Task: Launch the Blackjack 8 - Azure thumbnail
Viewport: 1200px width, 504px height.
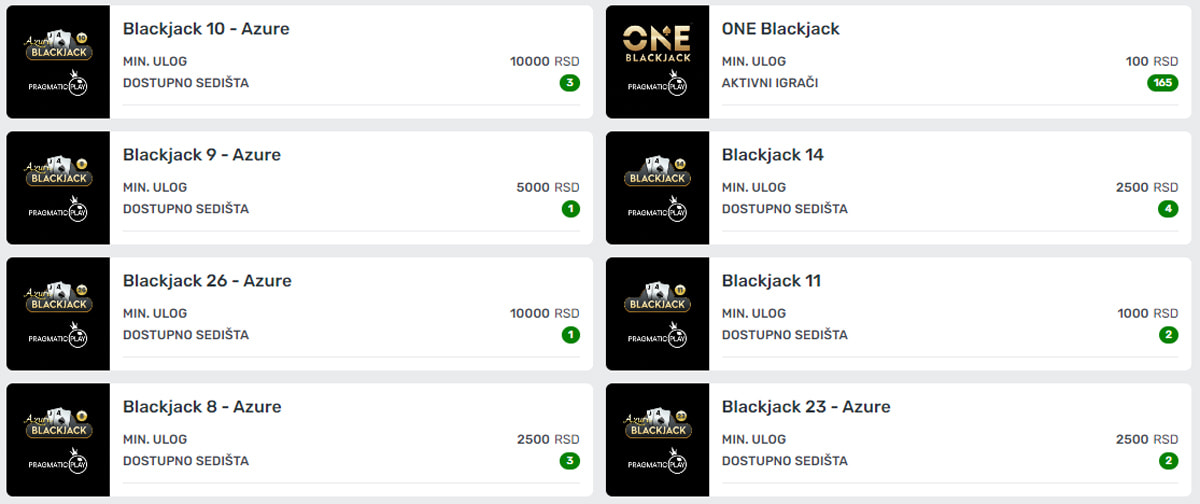Action: click(x=58, y=440)
